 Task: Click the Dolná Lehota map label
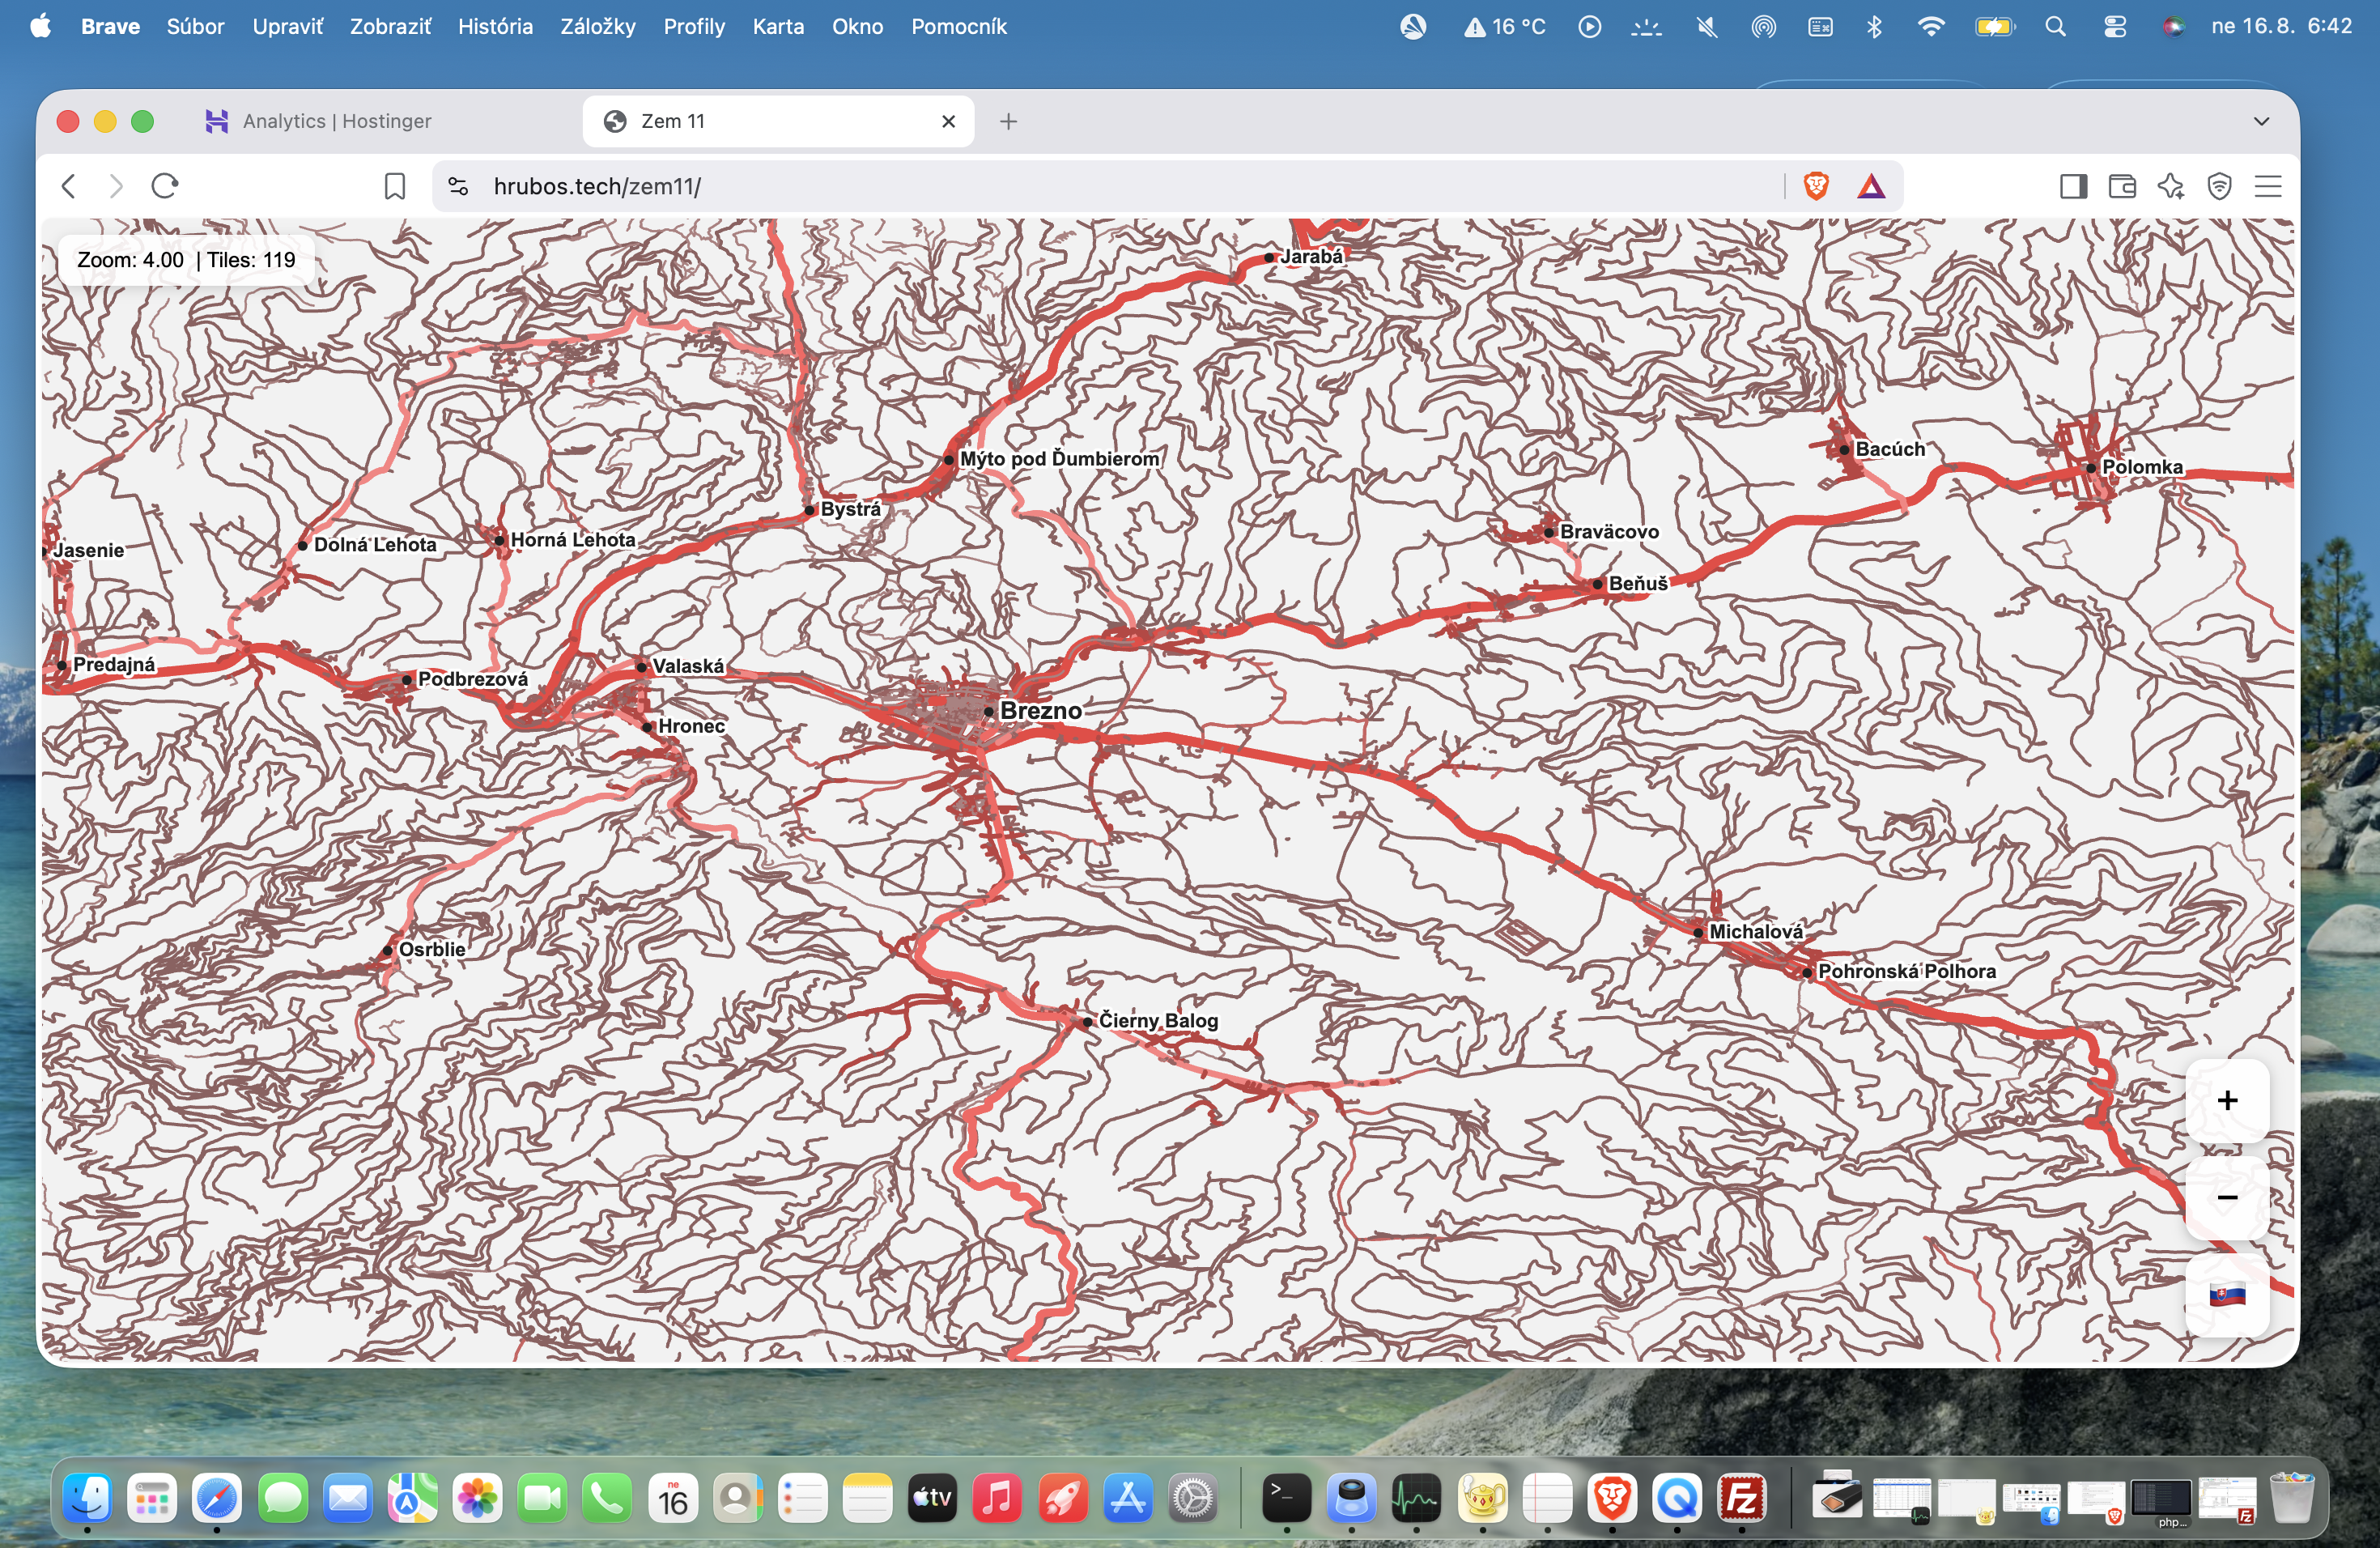pos(375,545)
